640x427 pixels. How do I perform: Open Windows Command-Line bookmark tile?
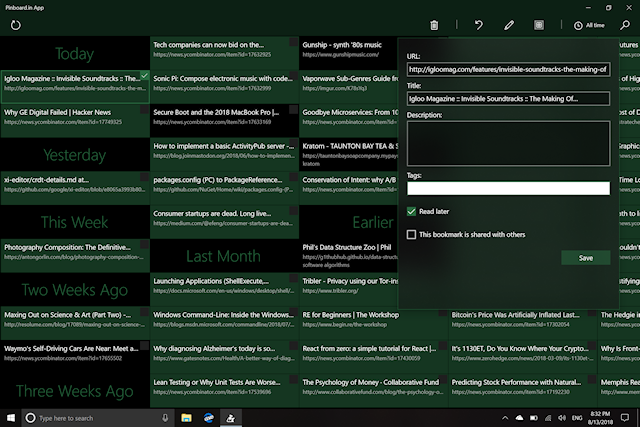pyautogui.click(x=224, y=323)
